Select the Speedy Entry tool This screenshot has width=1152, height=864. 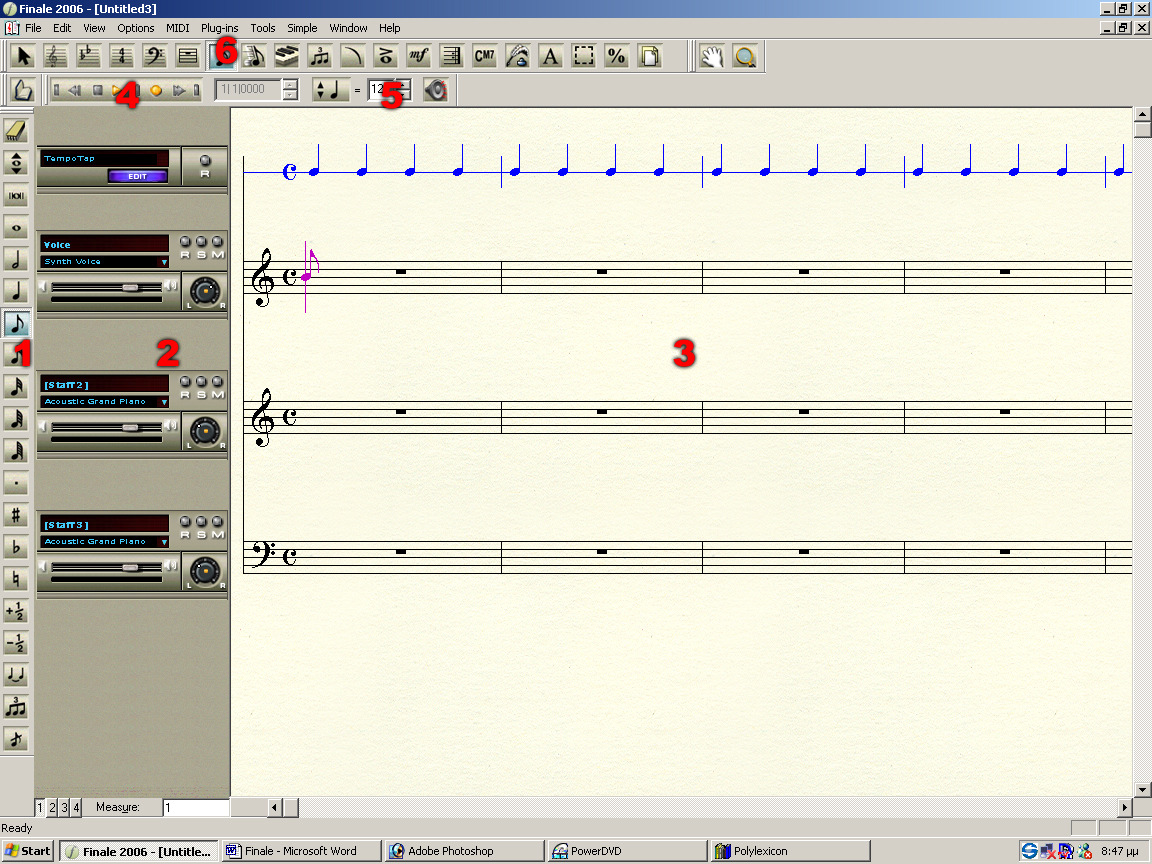click(253, 57)
